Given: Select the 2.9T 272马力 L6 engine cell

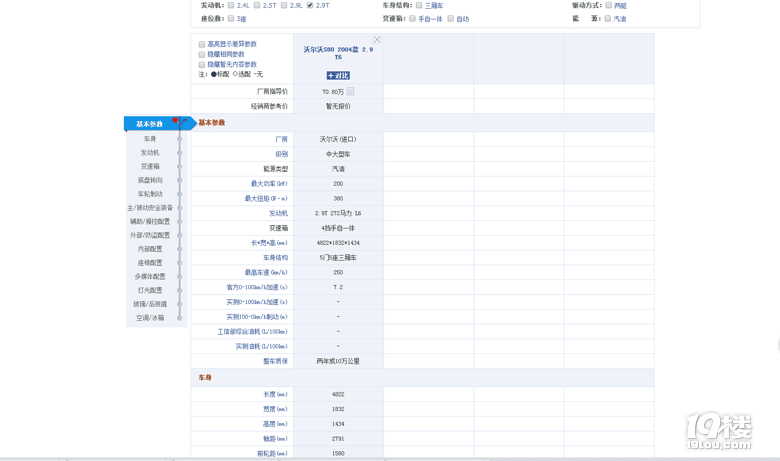Looking at the screenshot, I should [338, 213].
